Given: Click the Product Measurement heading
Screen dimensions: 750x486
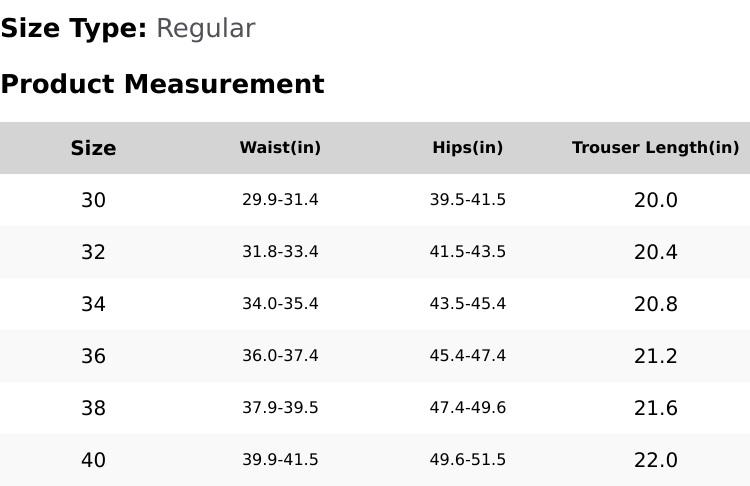Looking at the screenshot, I should point(162,84).
